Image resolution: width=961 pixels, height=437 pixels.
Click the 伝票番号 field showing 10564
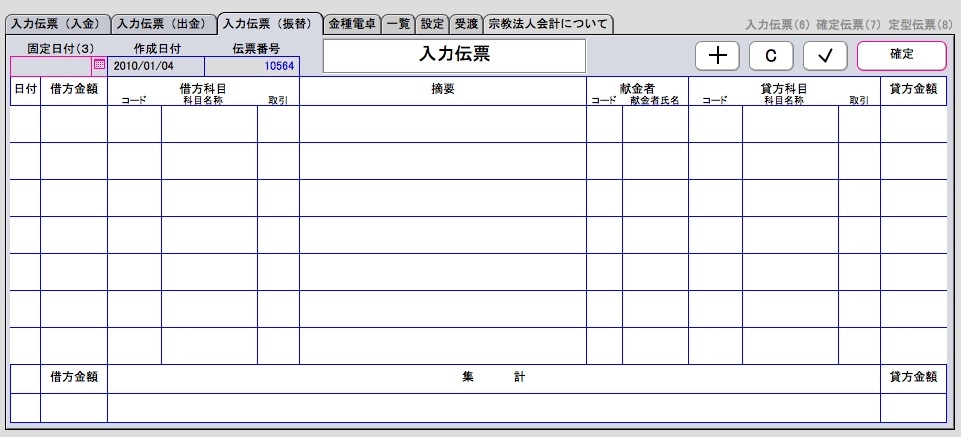(x=252, y=65)
